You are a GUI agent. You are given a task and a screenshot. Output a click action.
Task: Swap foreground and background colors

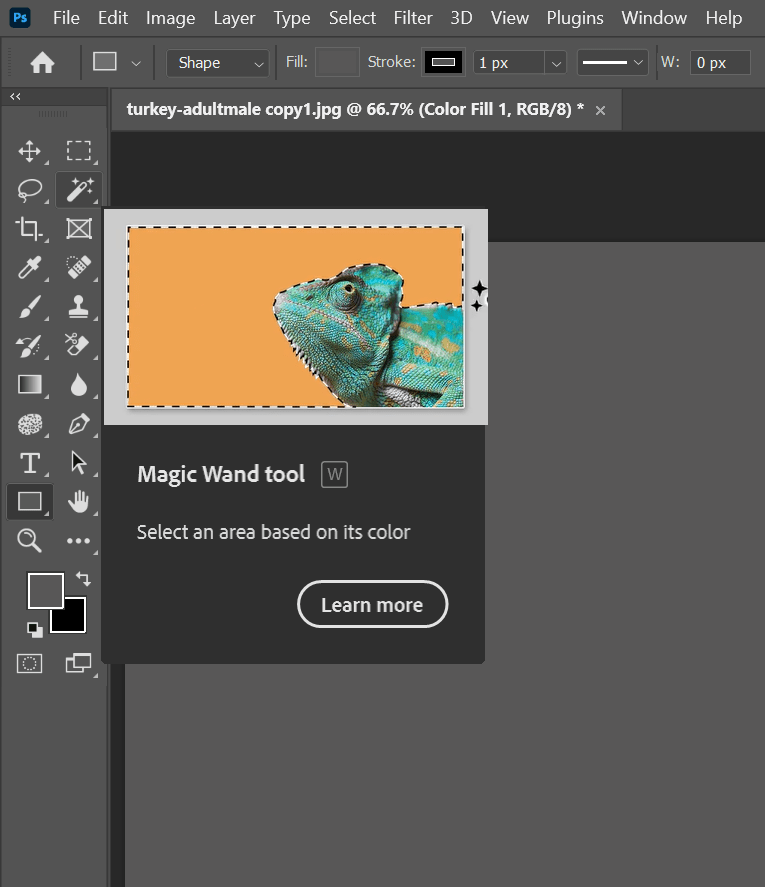[x=83, y=579]
